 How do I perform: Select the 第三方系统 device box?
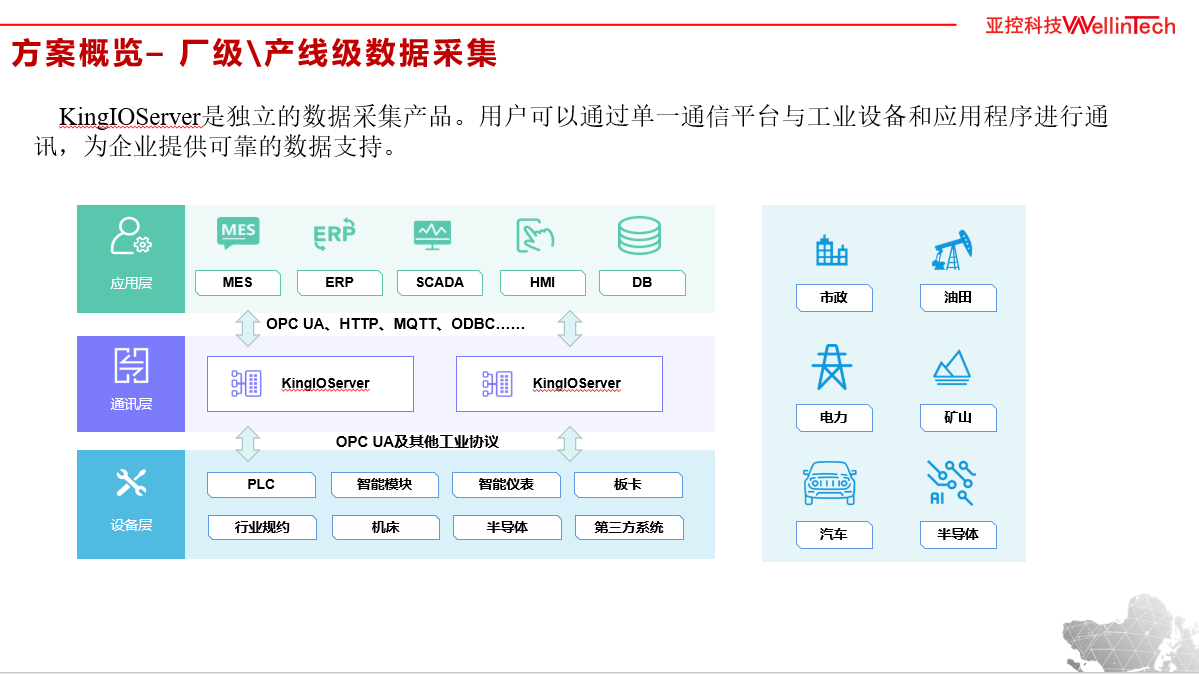629,528
